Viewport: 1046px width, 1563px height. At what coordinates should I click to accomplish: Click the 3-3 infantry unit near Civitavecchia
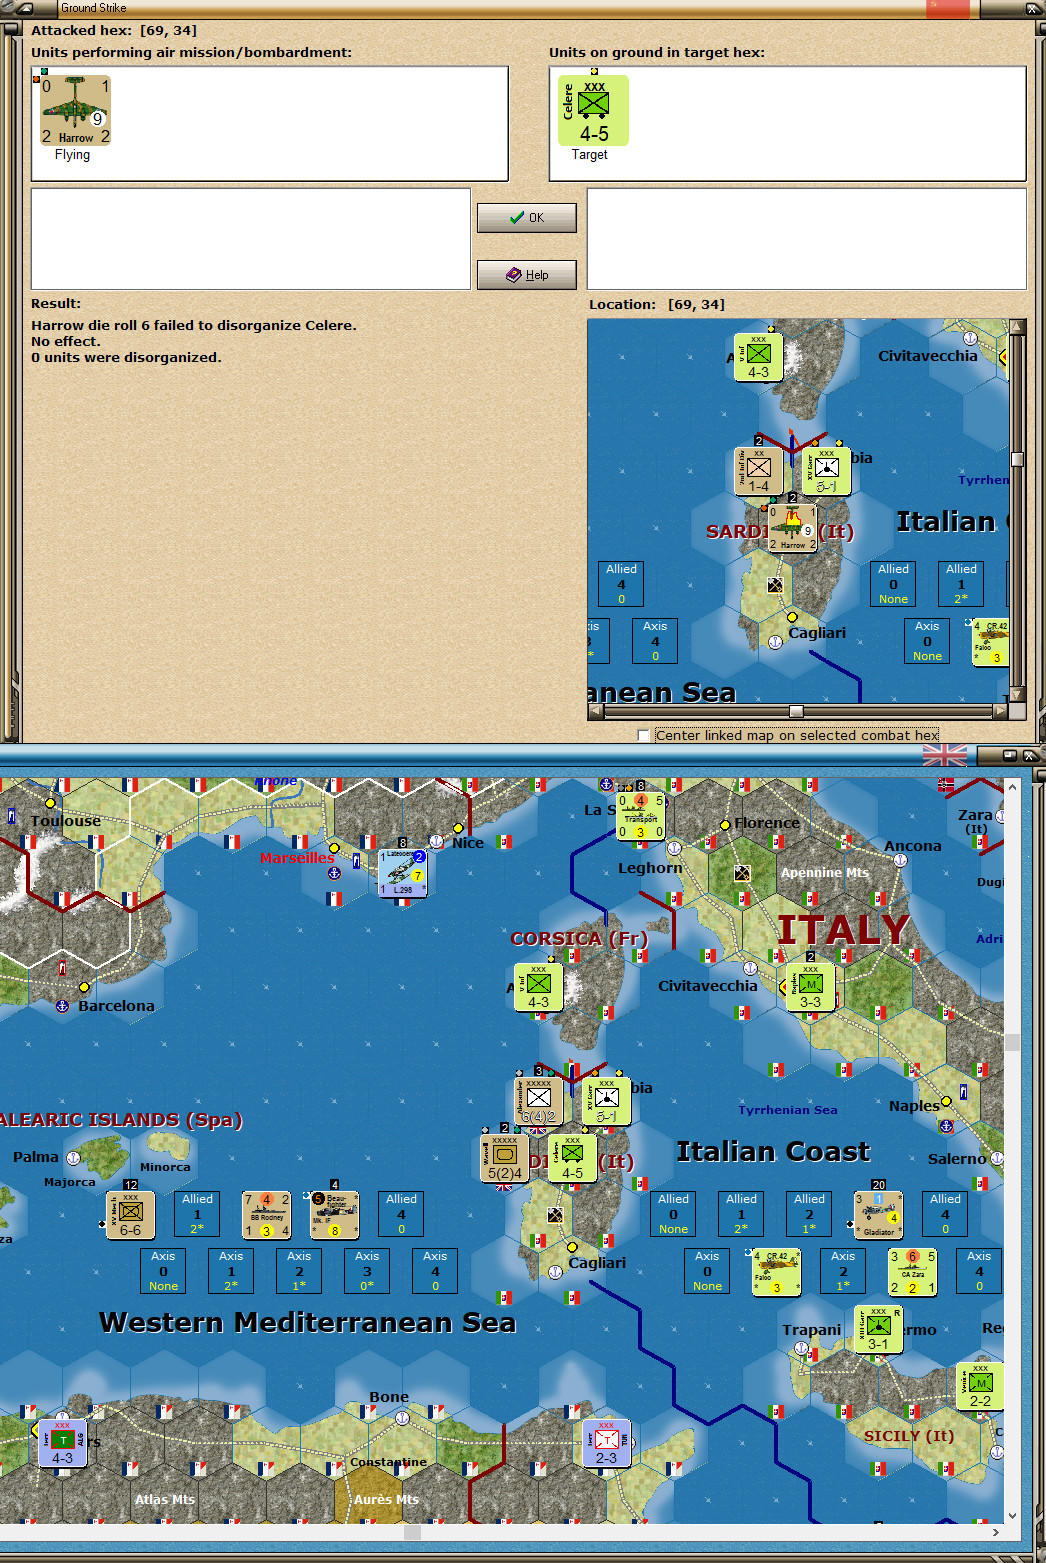coord(812,986)
